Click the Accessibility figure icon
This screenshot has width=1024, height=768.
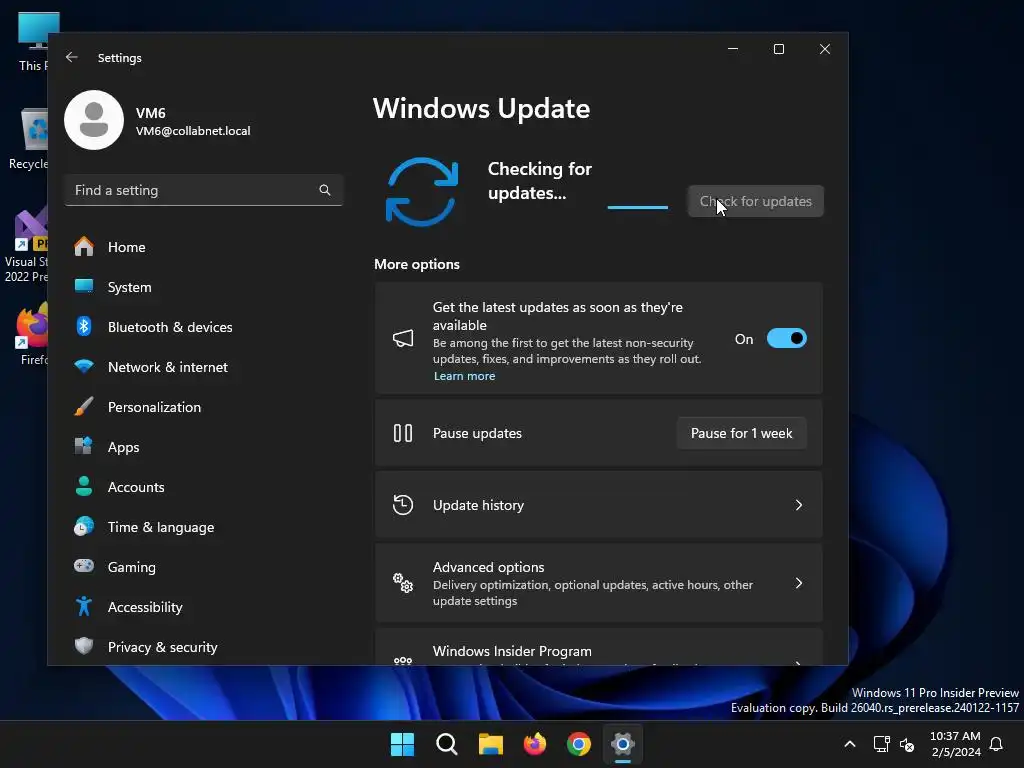[x=84, y=607]
